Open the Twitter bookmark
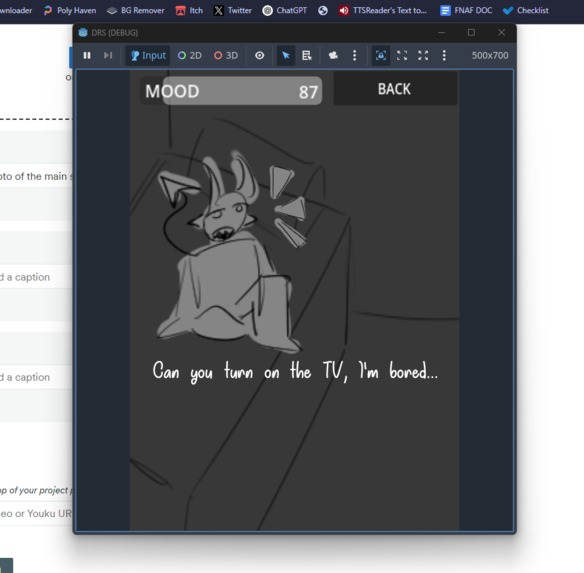 point(233,10)
